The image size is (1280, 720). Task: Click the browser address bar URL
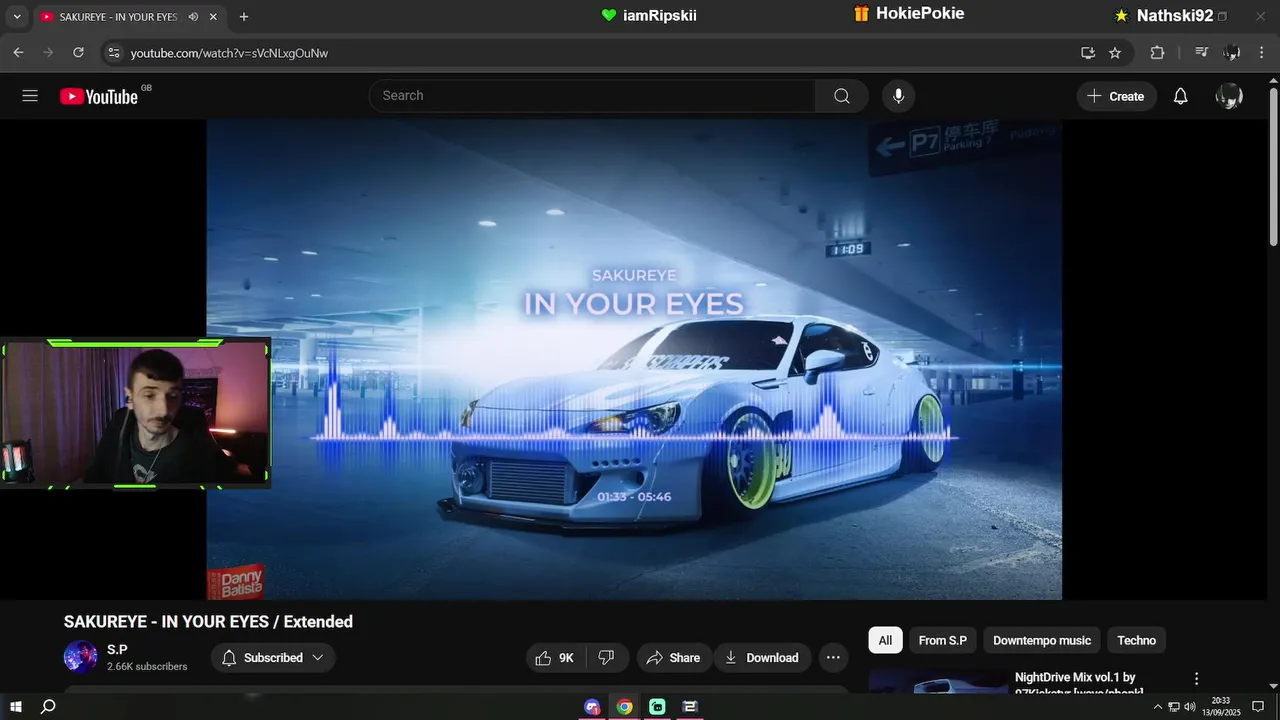229,53
